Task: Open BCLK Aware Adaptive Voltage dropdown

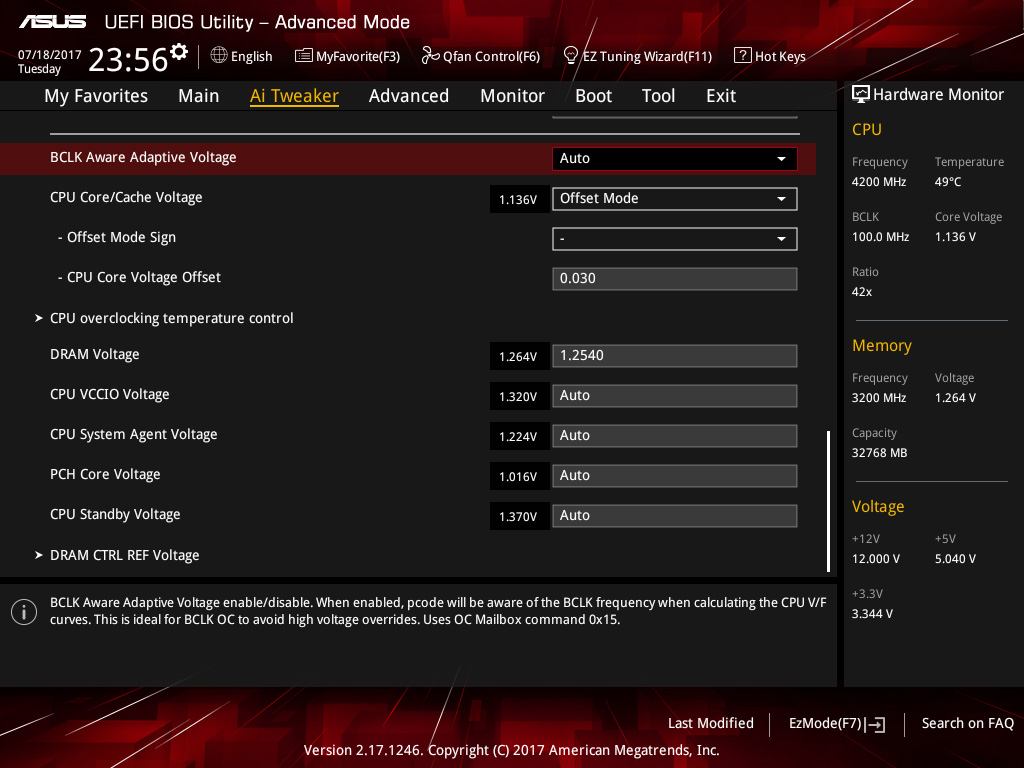Action: 674,158
